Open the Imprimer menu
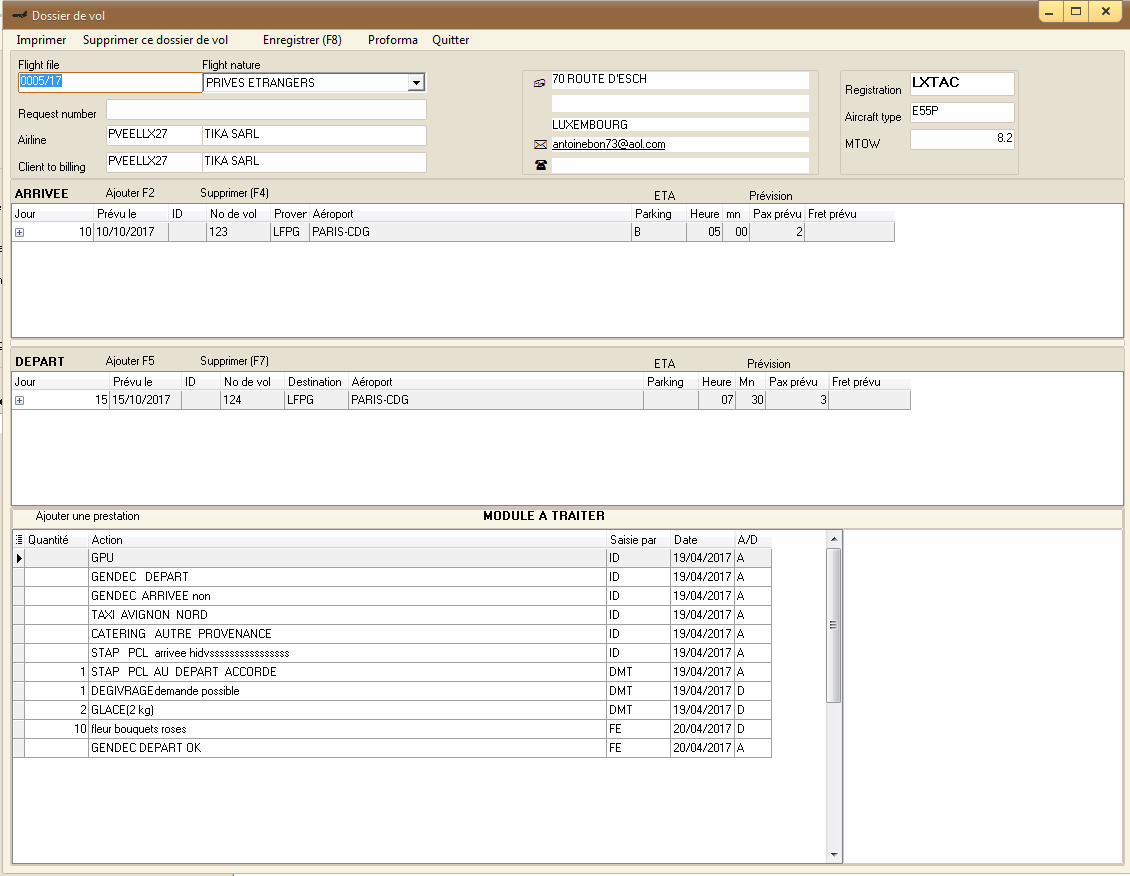This screenshot has width=1130, height=876. [41, 40]
